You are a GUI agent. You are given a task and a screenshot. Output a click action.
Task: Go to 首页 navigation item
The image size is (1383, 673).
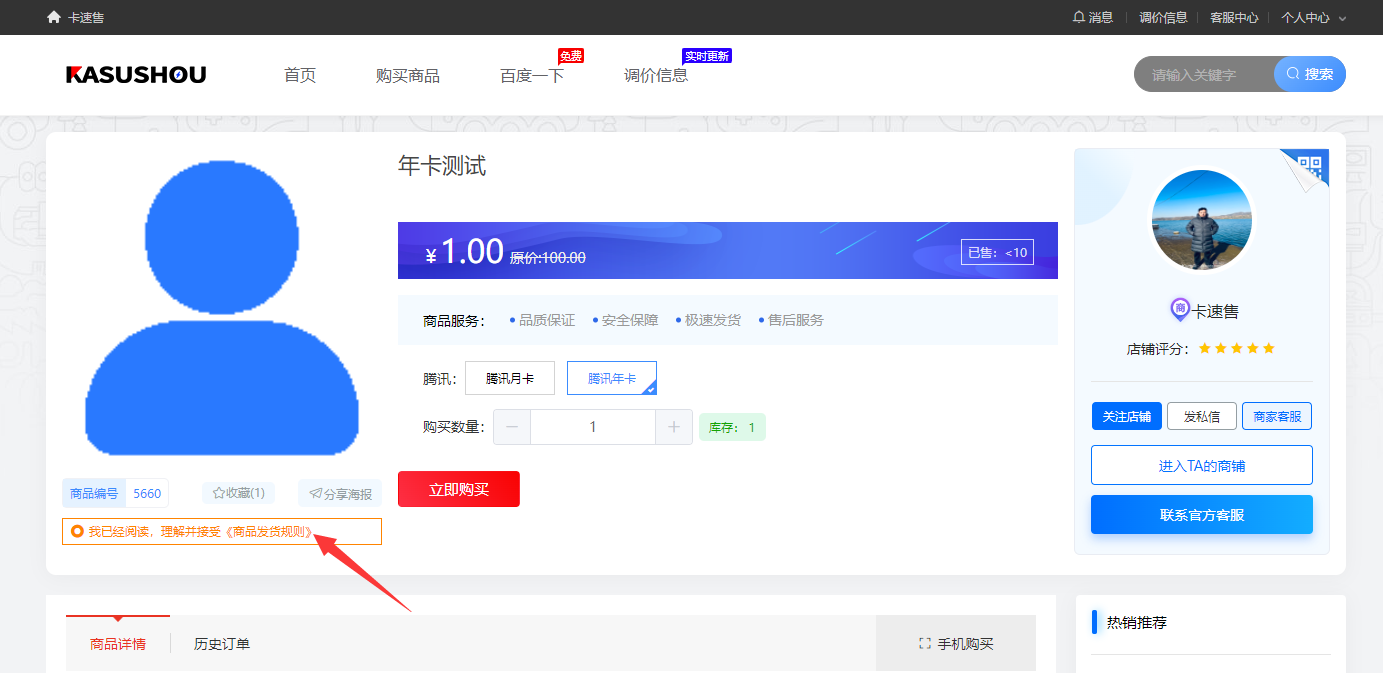point(300,75)
